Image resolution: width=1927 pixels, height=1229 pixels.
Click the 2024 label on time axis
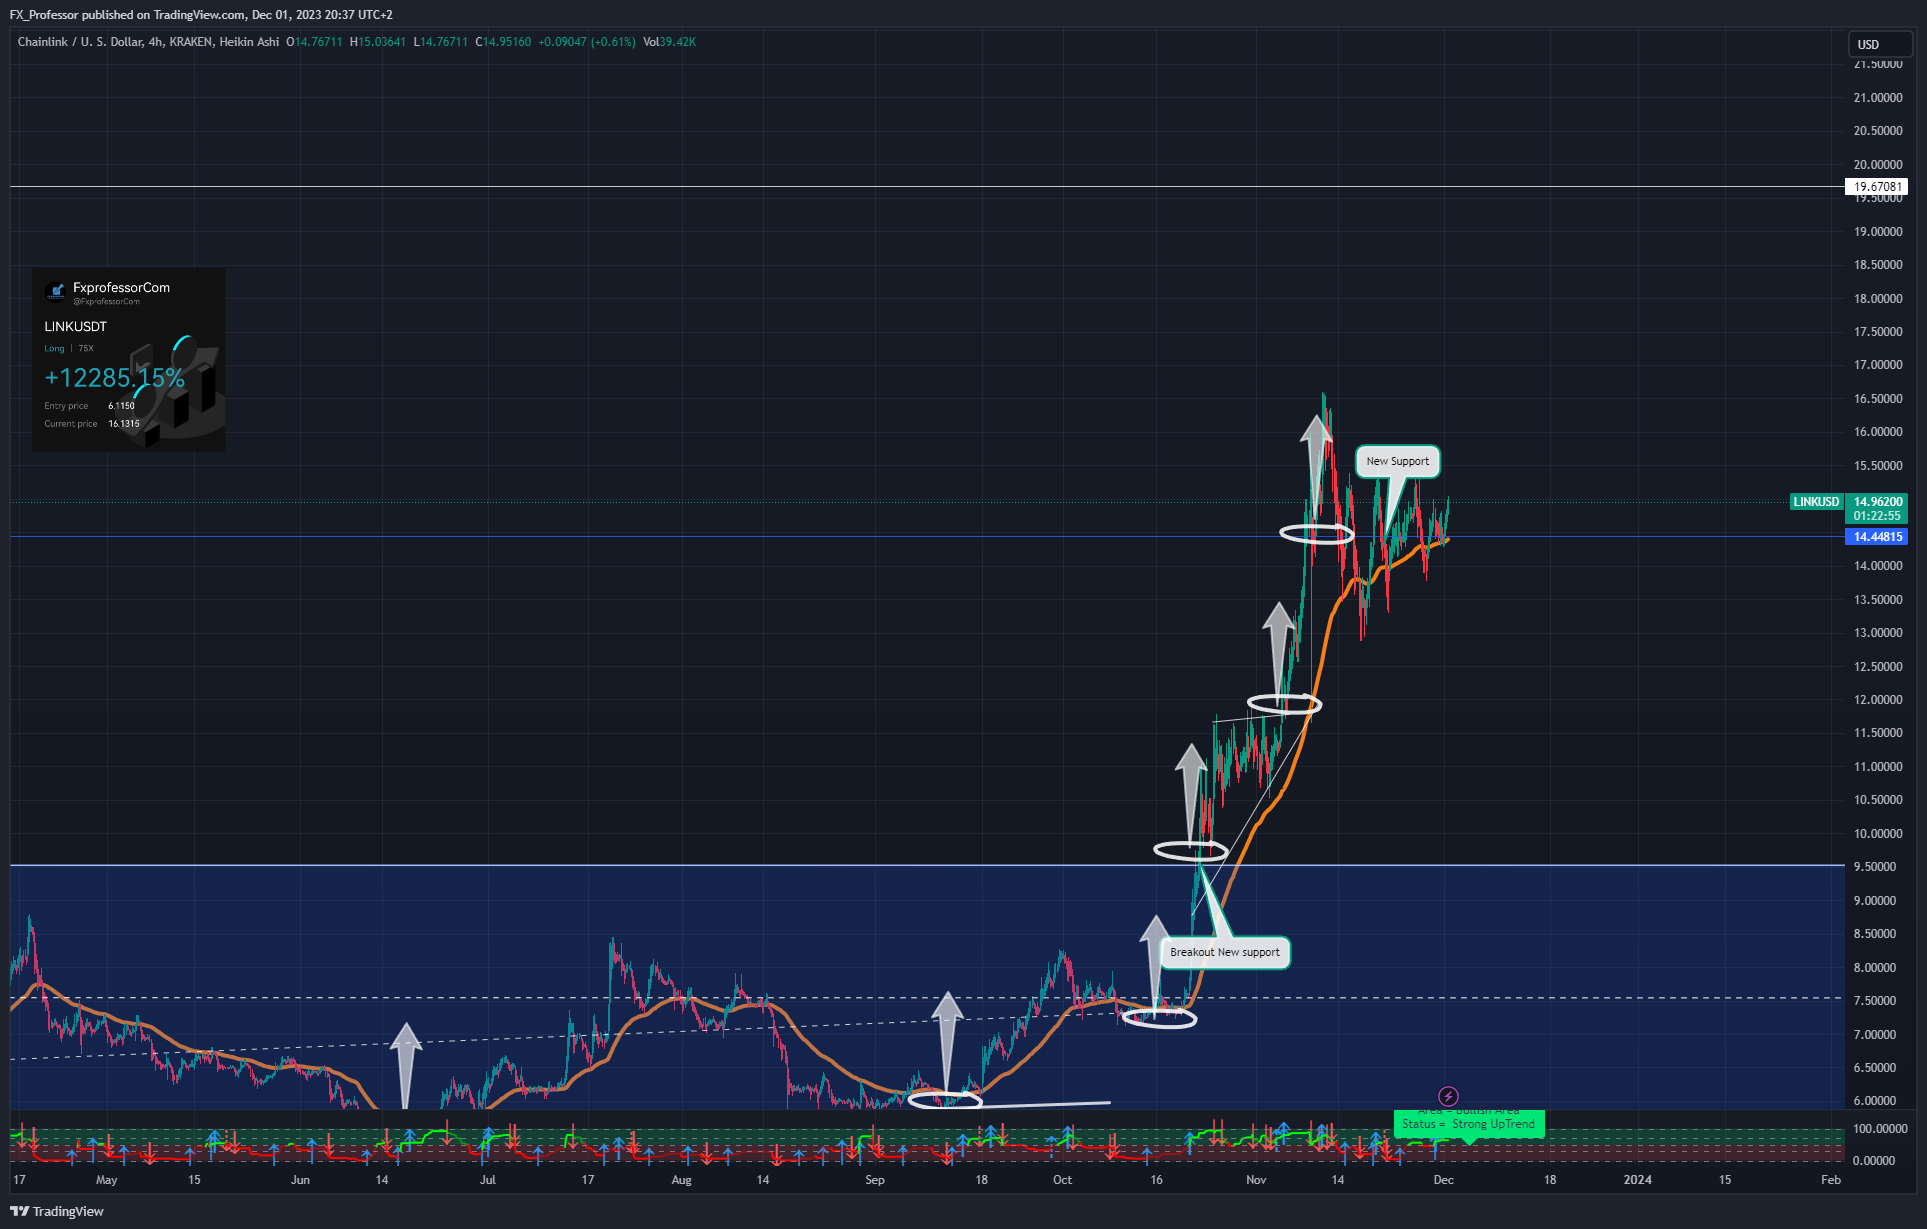click(x=1637, y=1180)
